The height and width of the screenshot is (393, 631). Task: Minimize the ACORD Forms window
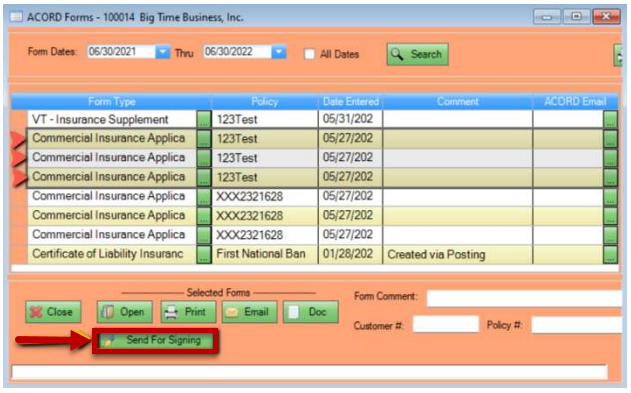(546, 17)
